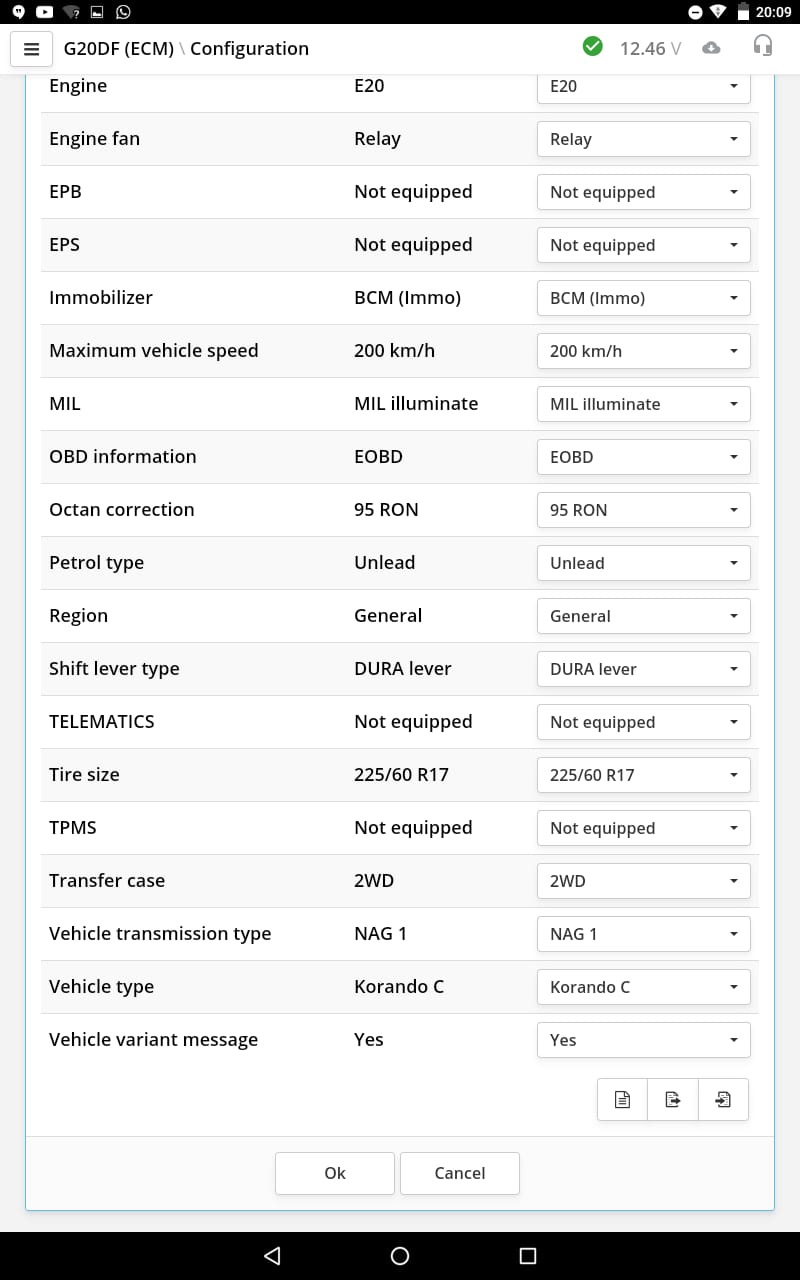Click the green connection status checkmark
Screen dimensions: 800x1280
592,46
